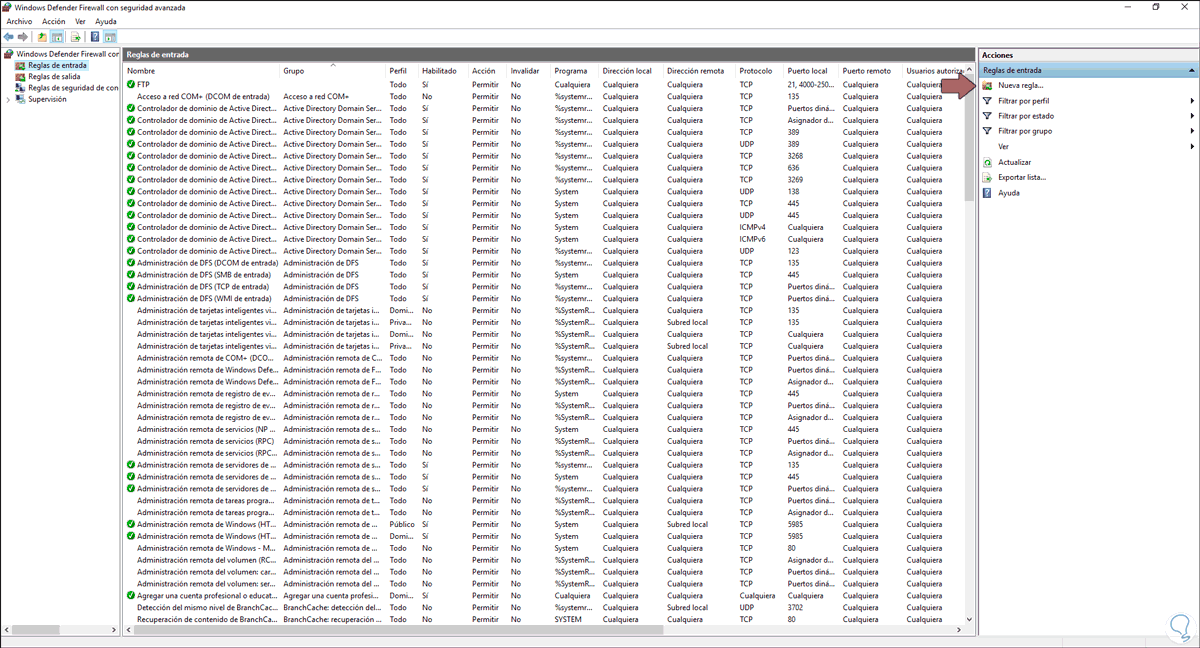Open the Filtrar por grupo submenu arrow
This screenshot has height=648, width=1200.
point(1192,131)
